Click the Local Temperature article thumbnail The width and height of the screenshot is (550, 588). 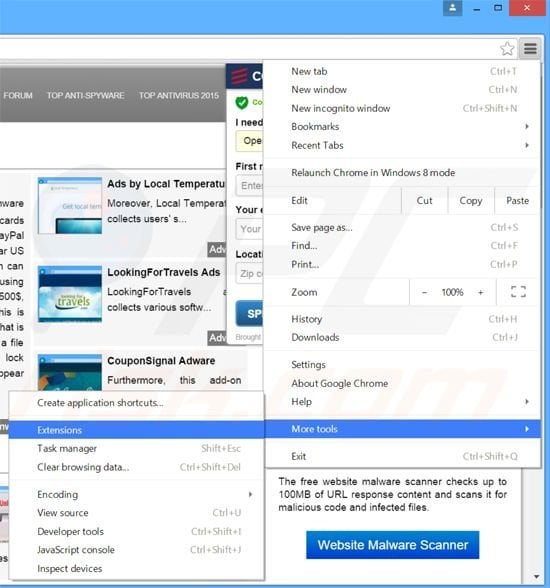coord(70,206)
